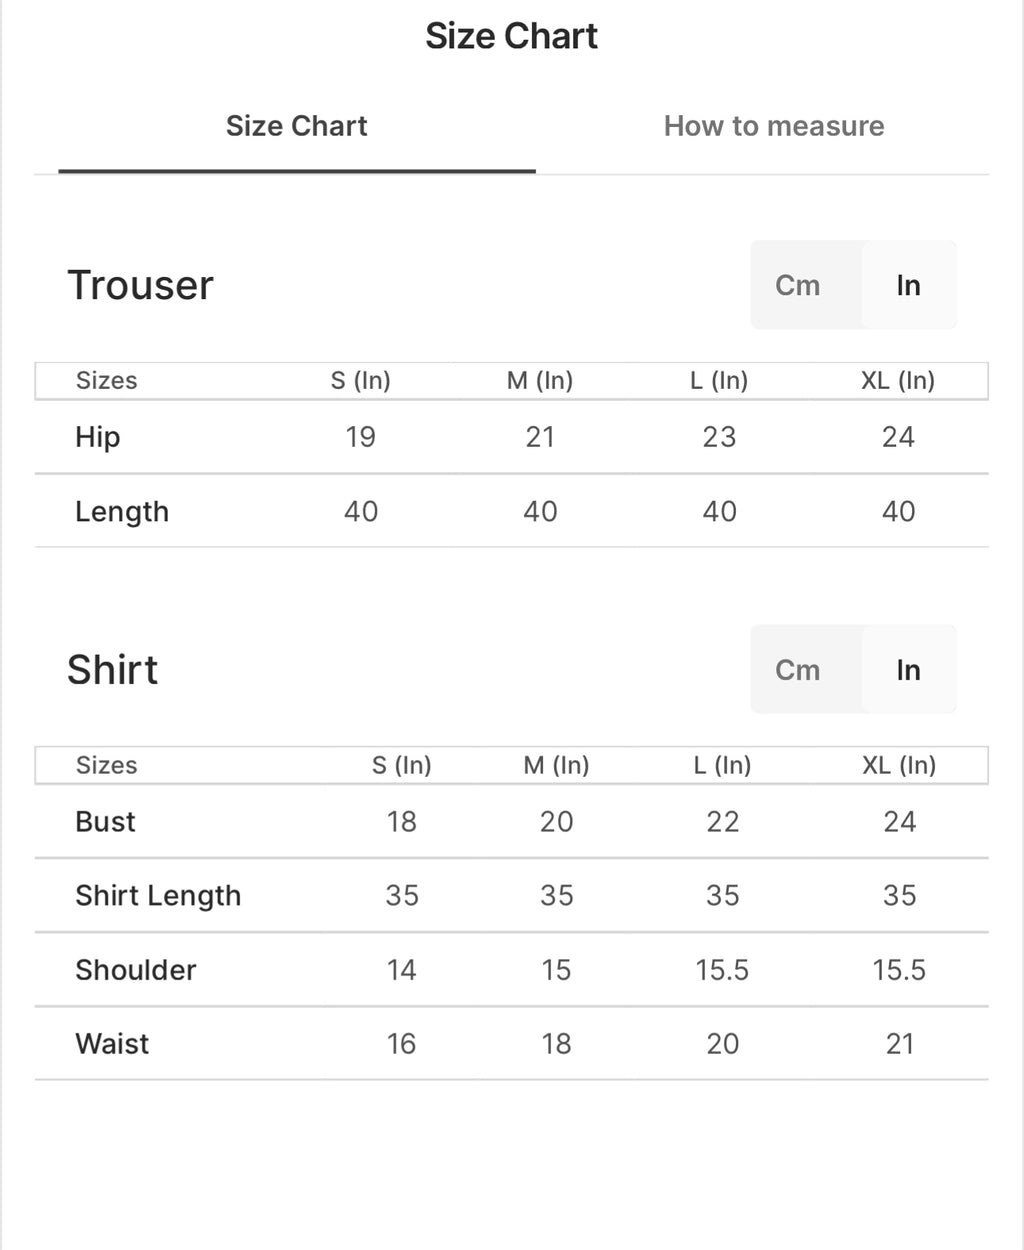Switch Shirt units to Cm
This screenshot has height=1250, width=1024.
[797, 670]
